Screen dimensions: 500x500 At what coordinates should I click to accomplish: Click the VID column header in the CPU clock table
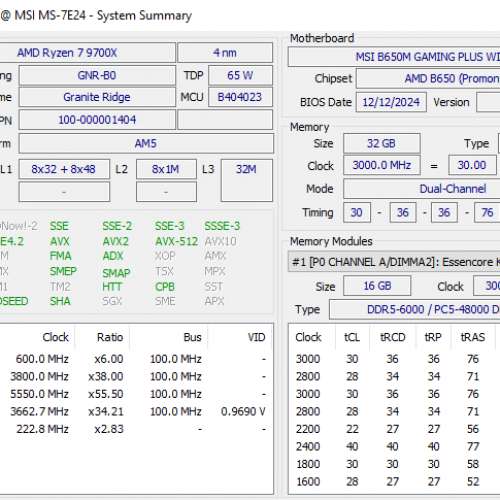pyautogui.click(x=256, y=337)
